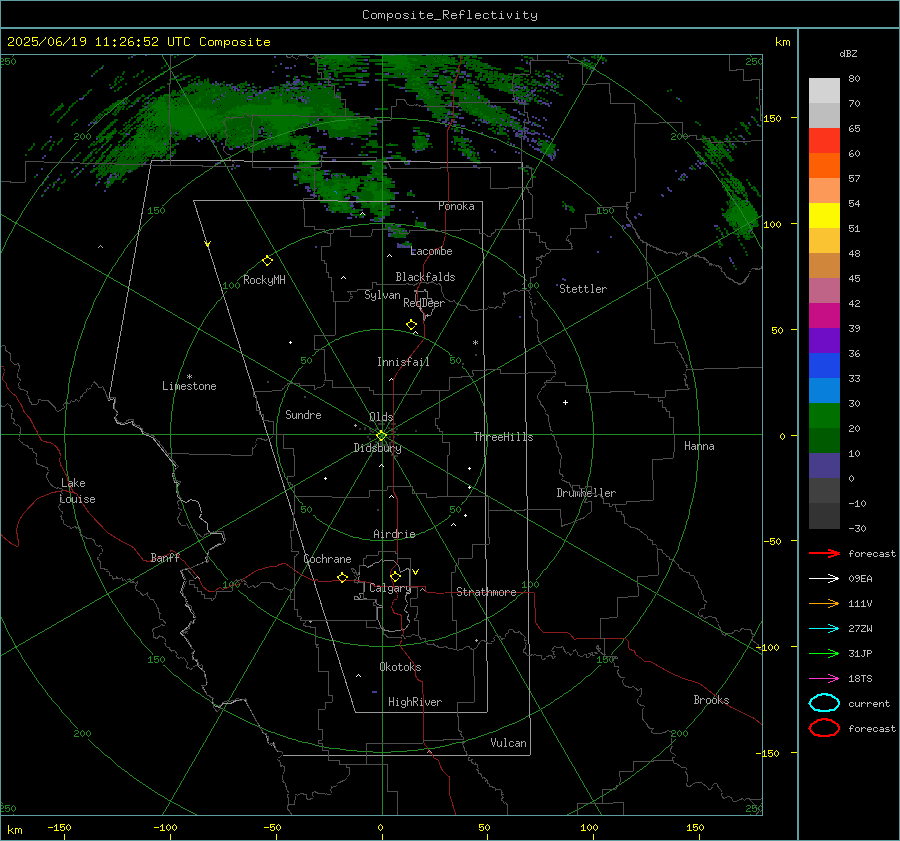
Task: Click the Limestone label on map
Action: point(189,386)
